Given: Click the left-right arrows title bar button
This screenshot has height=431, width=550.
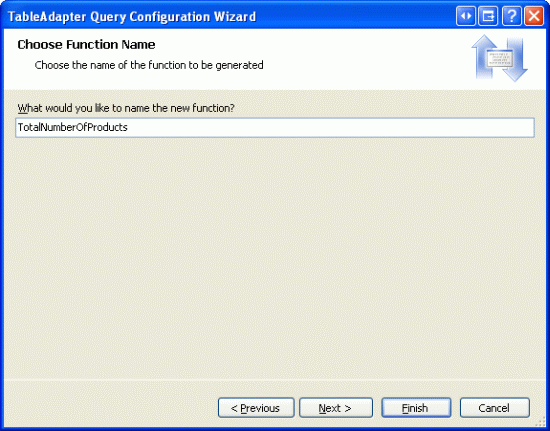Looking at the screenshot, I should (x=466, y=16).
